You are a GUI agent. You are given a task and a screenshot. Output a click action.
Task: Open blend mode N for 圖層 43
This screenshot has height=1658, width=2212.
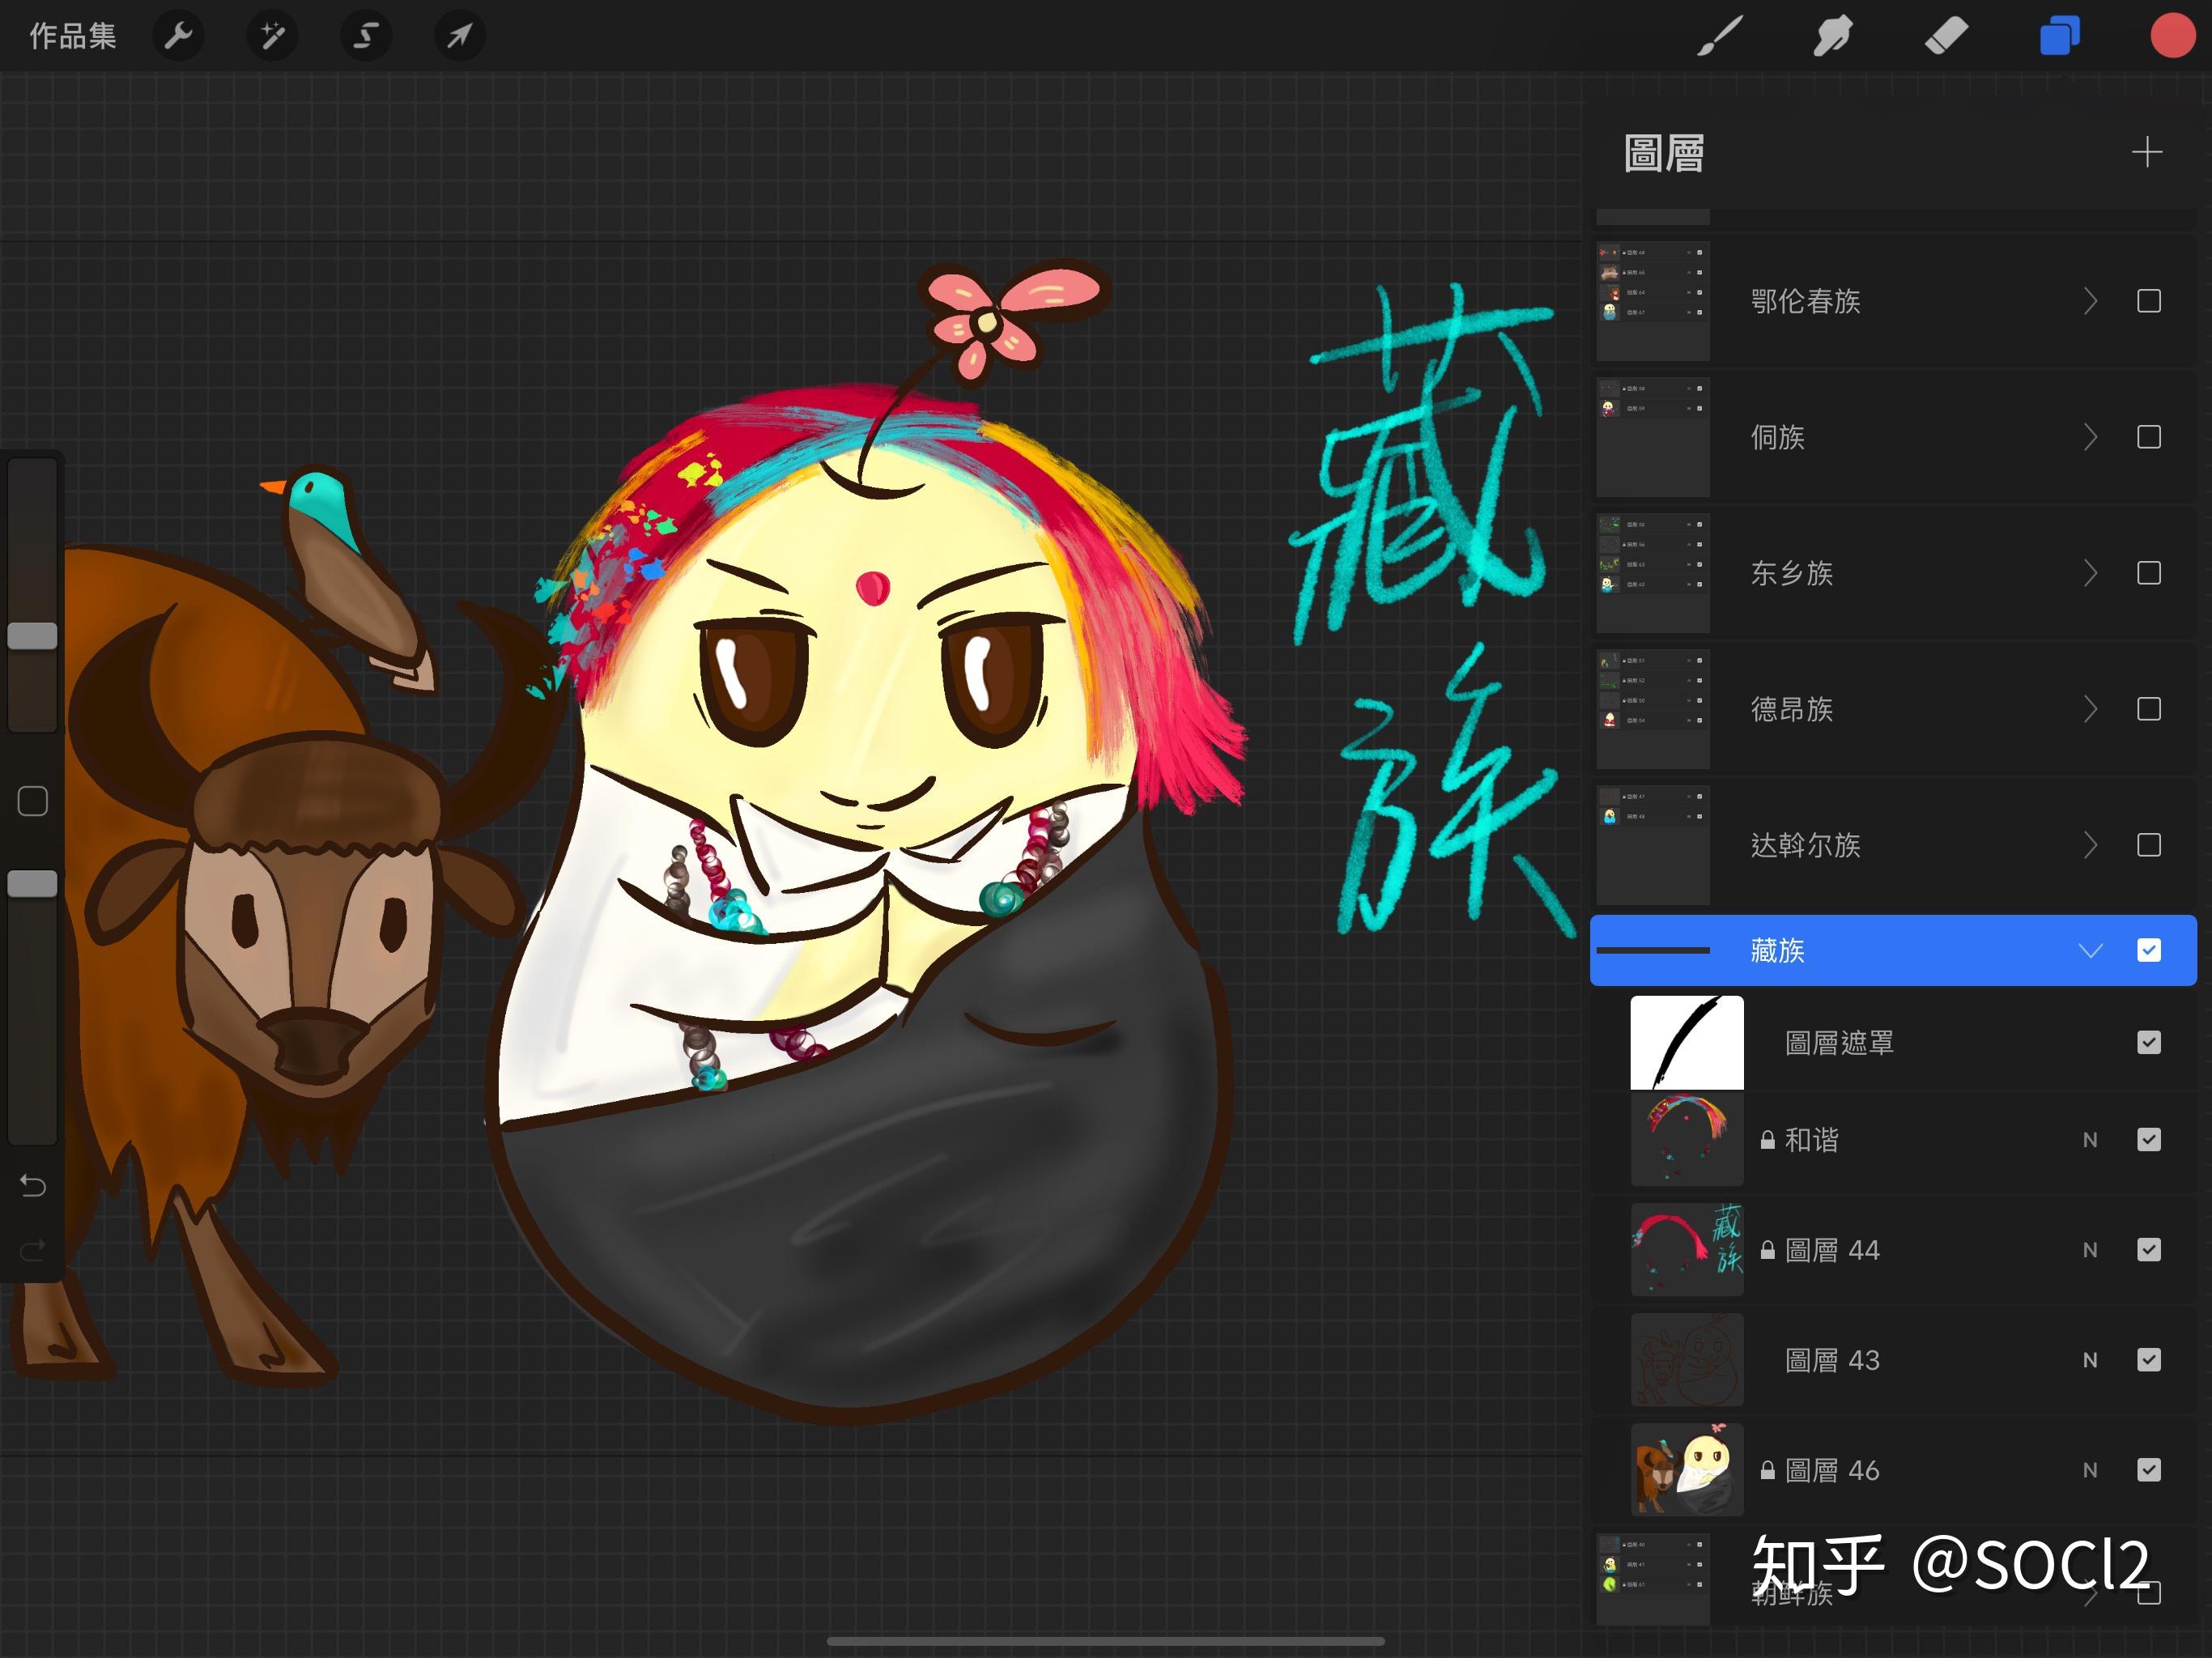pyautogui.click(x=2090, y=1360)
